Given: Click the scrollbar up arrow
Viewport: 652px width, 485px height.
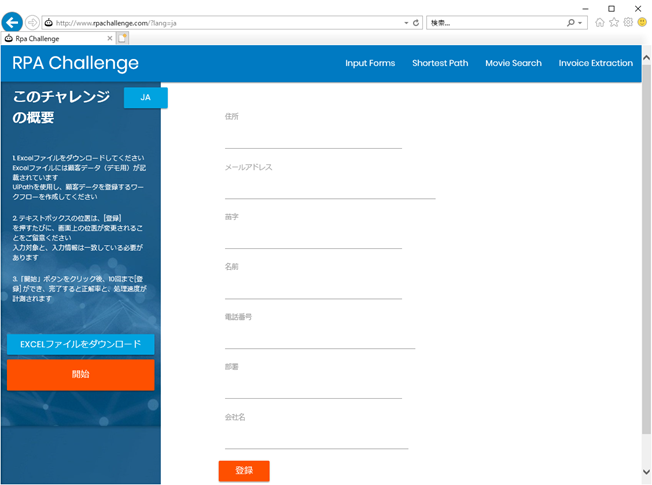Looking at the screenshot, I should tap(646, 58).
